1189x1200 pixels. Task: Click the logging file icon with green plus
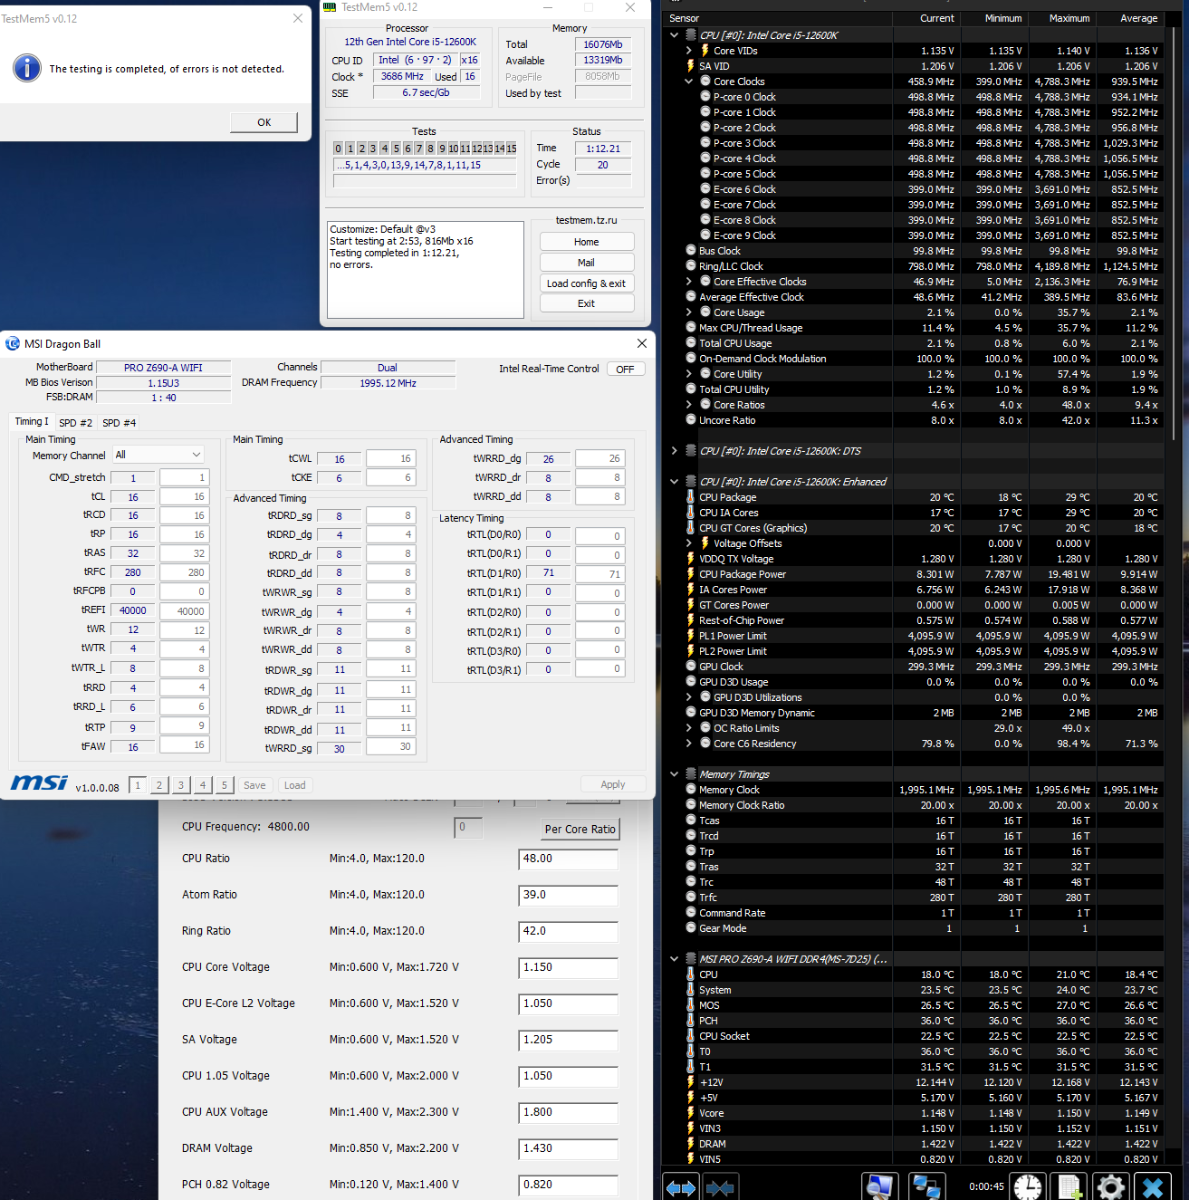pyautogui.click(x=1070, y=1187)
